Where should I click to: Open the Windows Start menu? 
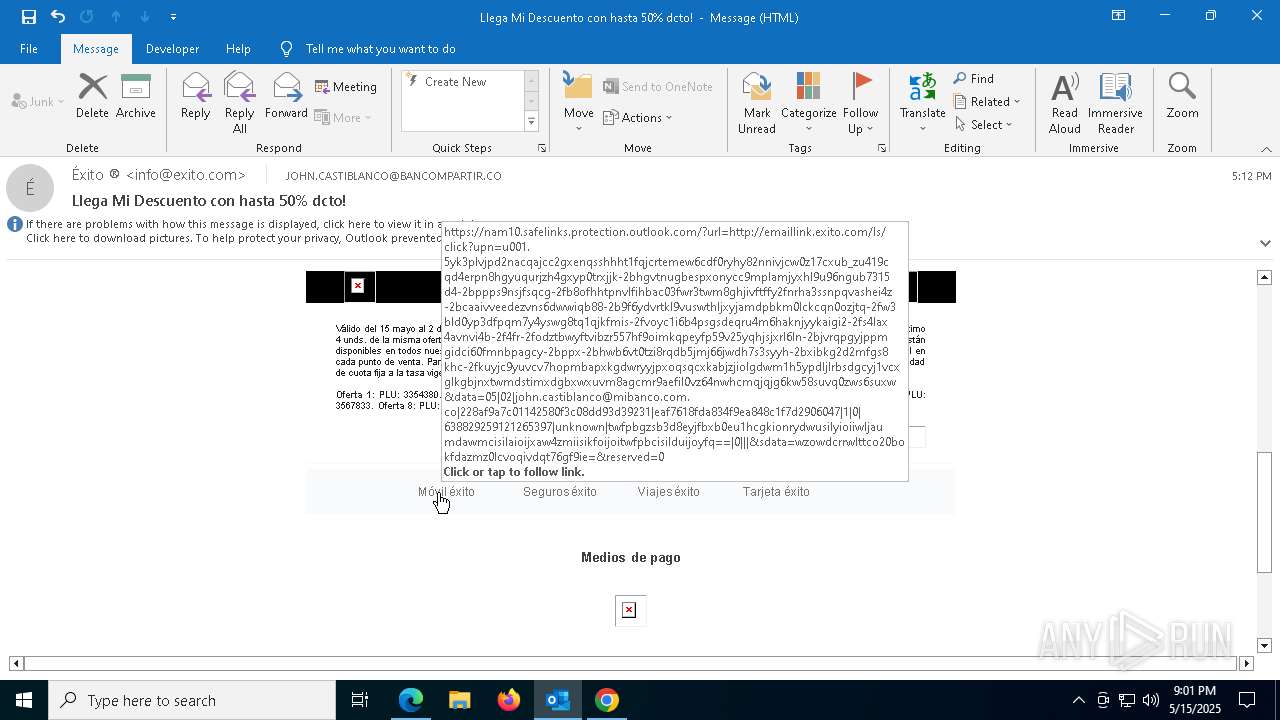tap(24, 700)
